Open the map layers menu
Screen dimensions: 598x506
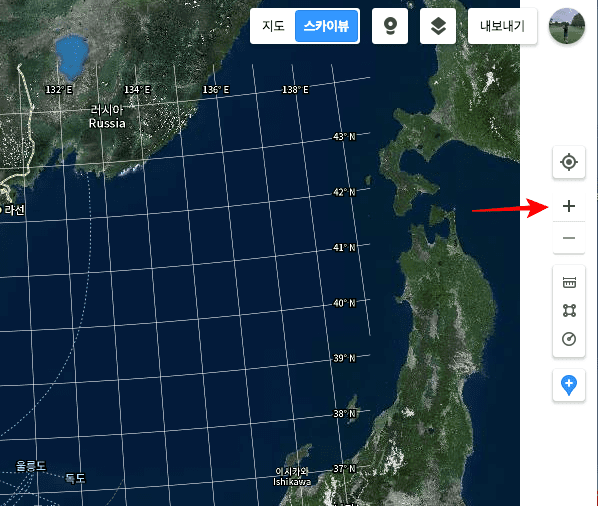[x=438, y=26]
